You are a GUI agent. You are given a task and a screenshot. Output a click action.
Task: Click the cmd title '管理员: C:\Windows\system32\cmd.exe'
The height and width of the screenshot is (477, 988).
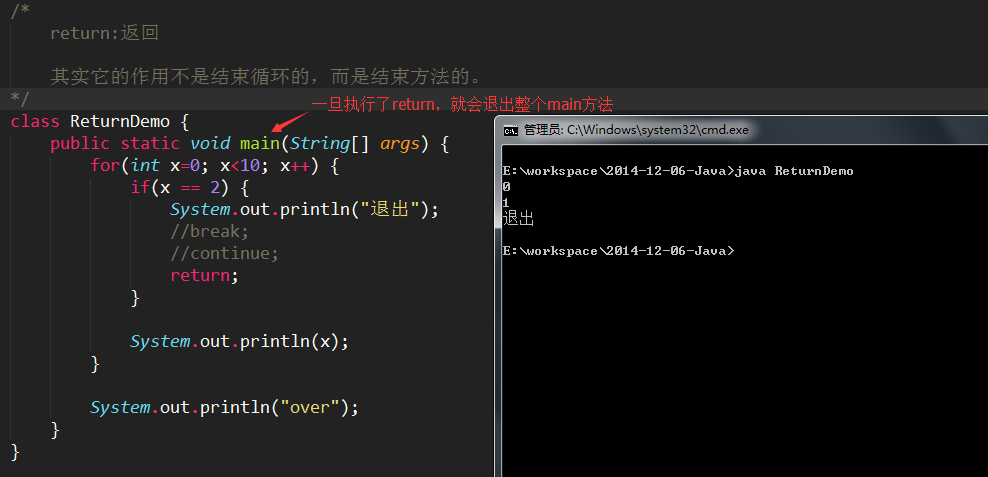coord(636,130)
